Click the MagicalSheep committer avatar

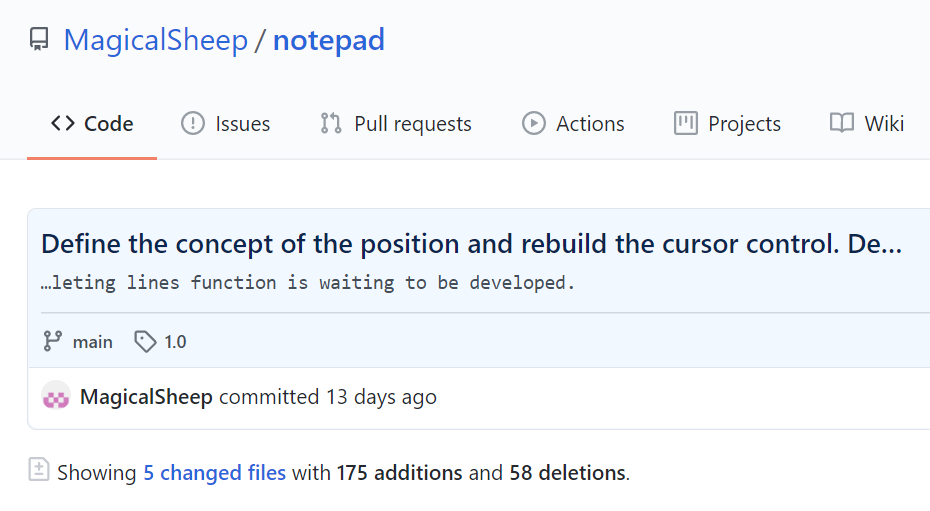(x=56, y=397)
